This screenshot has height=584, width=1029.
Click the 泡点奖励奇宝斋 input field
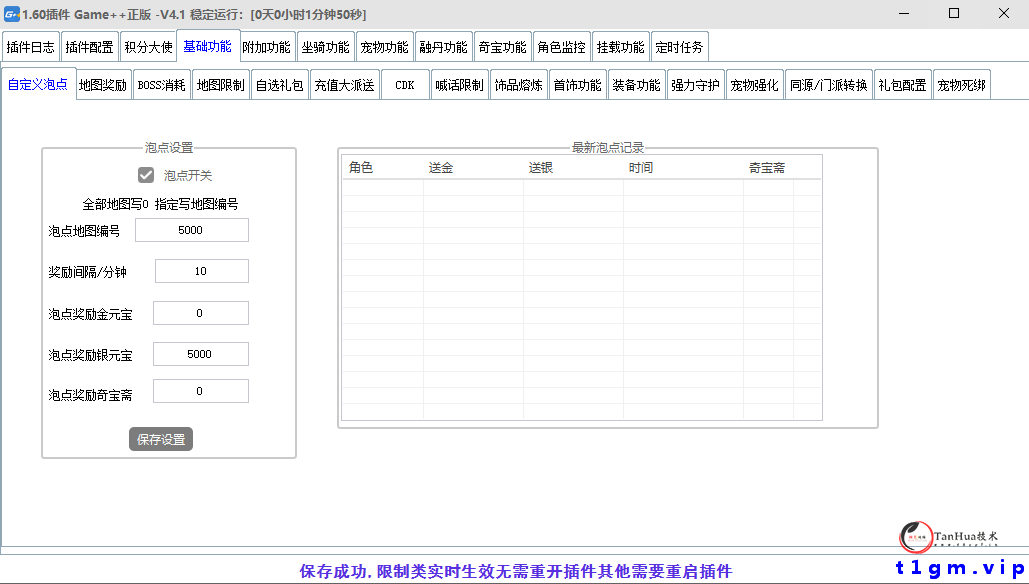point(200,390)
